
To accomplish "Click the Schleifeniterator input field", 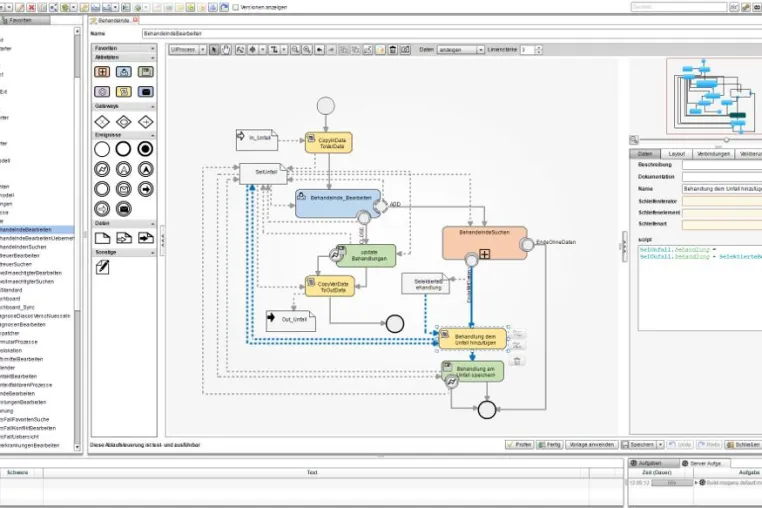I will (x=722, y=201).
